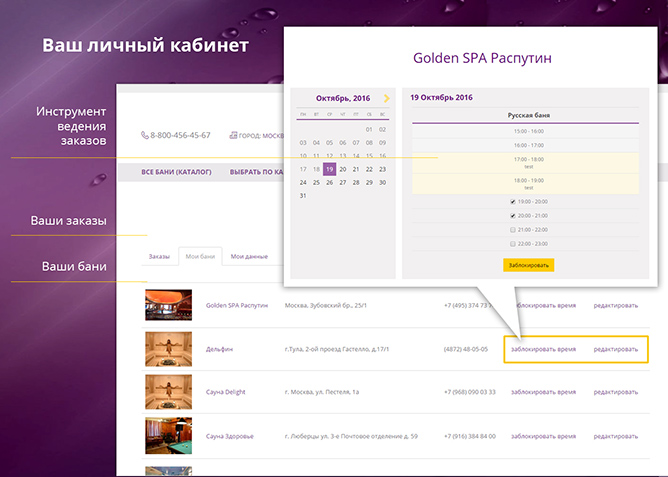Click the 15:00 - 16:00 slot
Viewport: 668px width, 477px height.
[x=525, y=131]
